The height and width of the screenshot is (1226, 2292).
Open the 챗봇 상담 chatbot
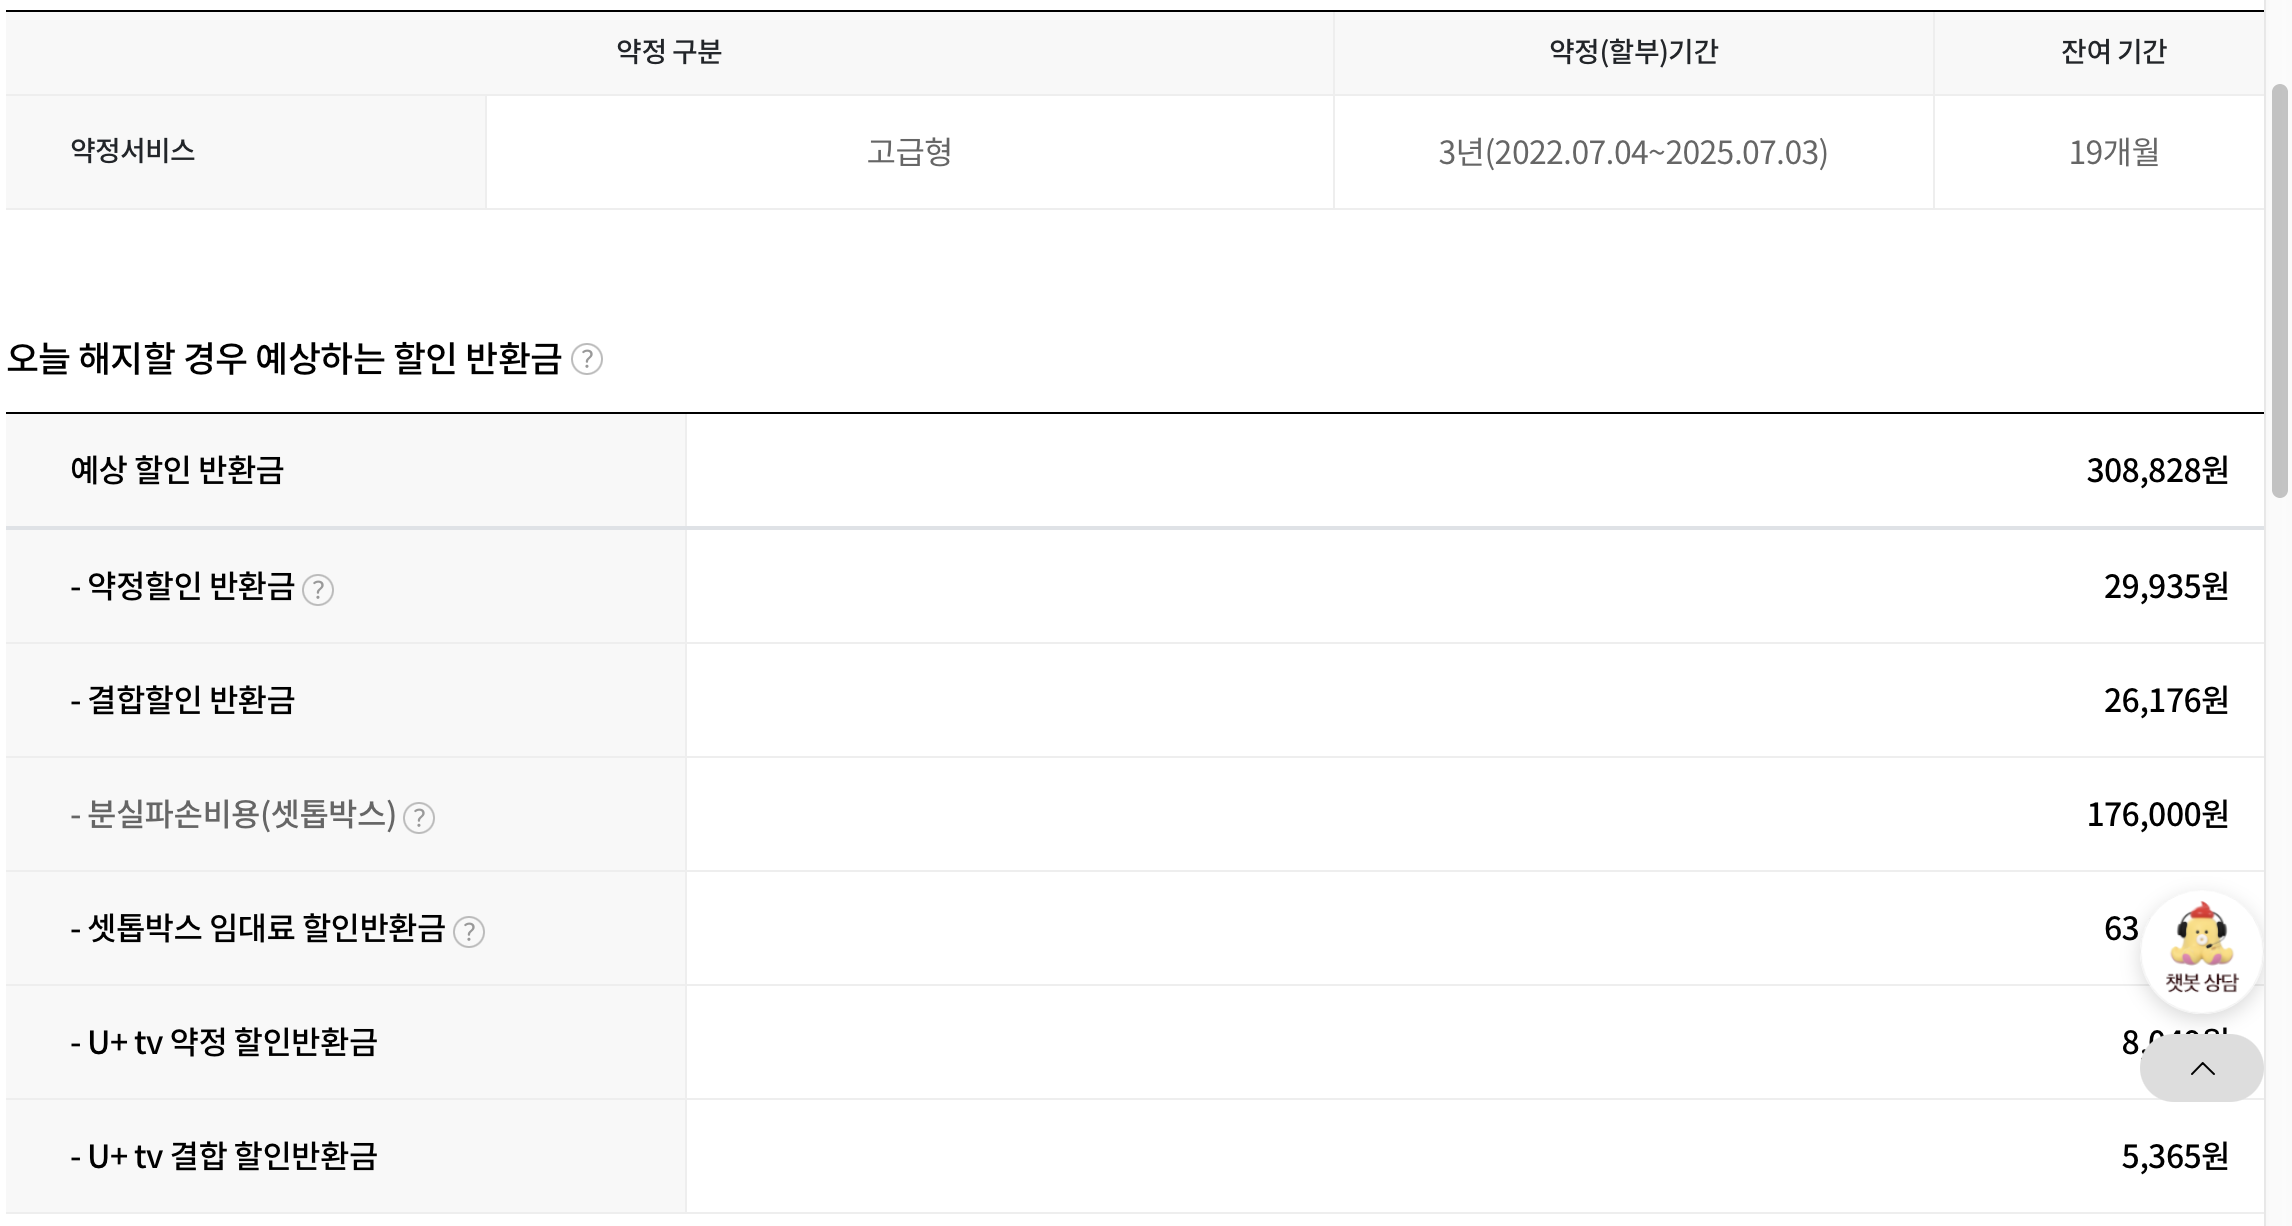pos(2201,950)
